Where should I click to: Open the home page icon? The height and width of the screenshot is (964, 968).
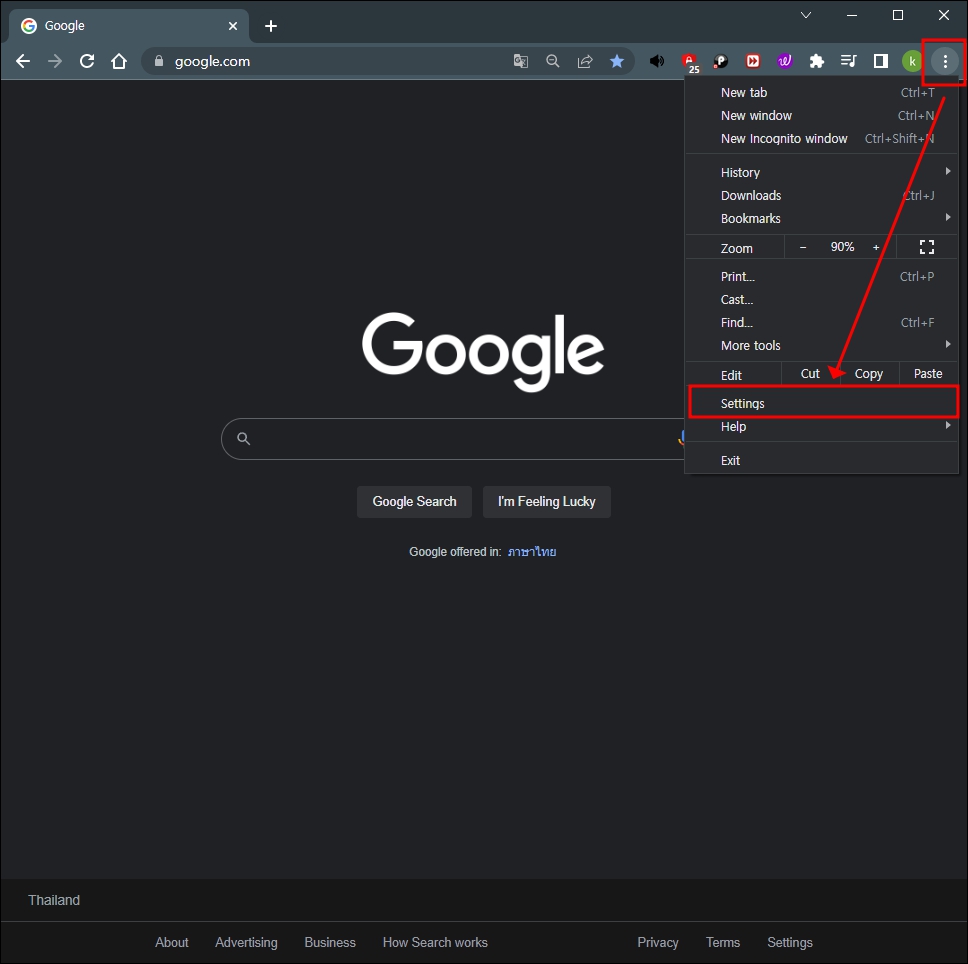[x=119, y=61]
